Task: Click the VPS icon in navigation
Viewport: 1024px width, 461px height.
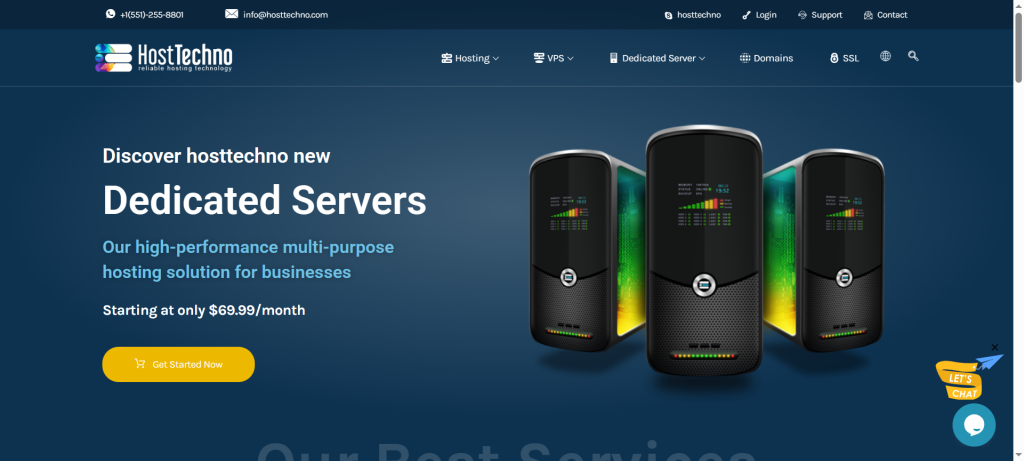Action: [539, 58]
